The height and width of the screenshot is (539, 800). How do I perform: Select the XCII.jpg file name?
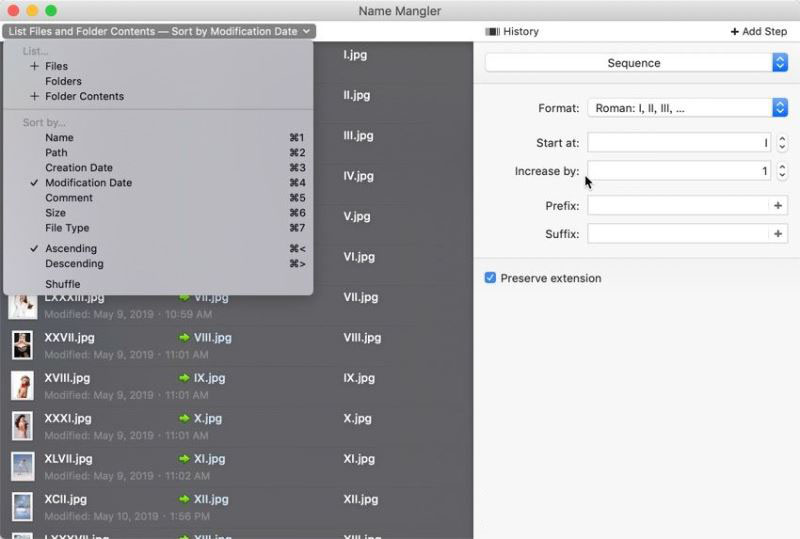65,499
